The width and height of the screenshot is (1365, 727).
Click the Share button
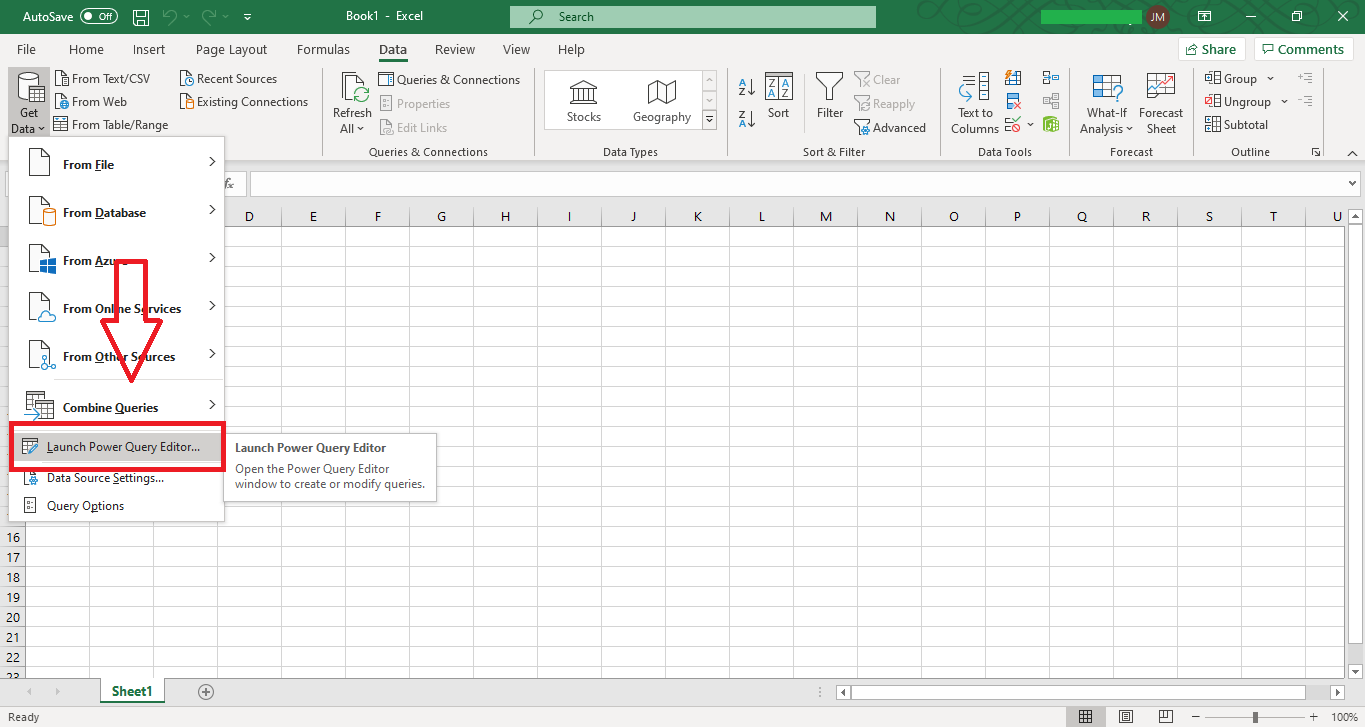coord(1210,49)
